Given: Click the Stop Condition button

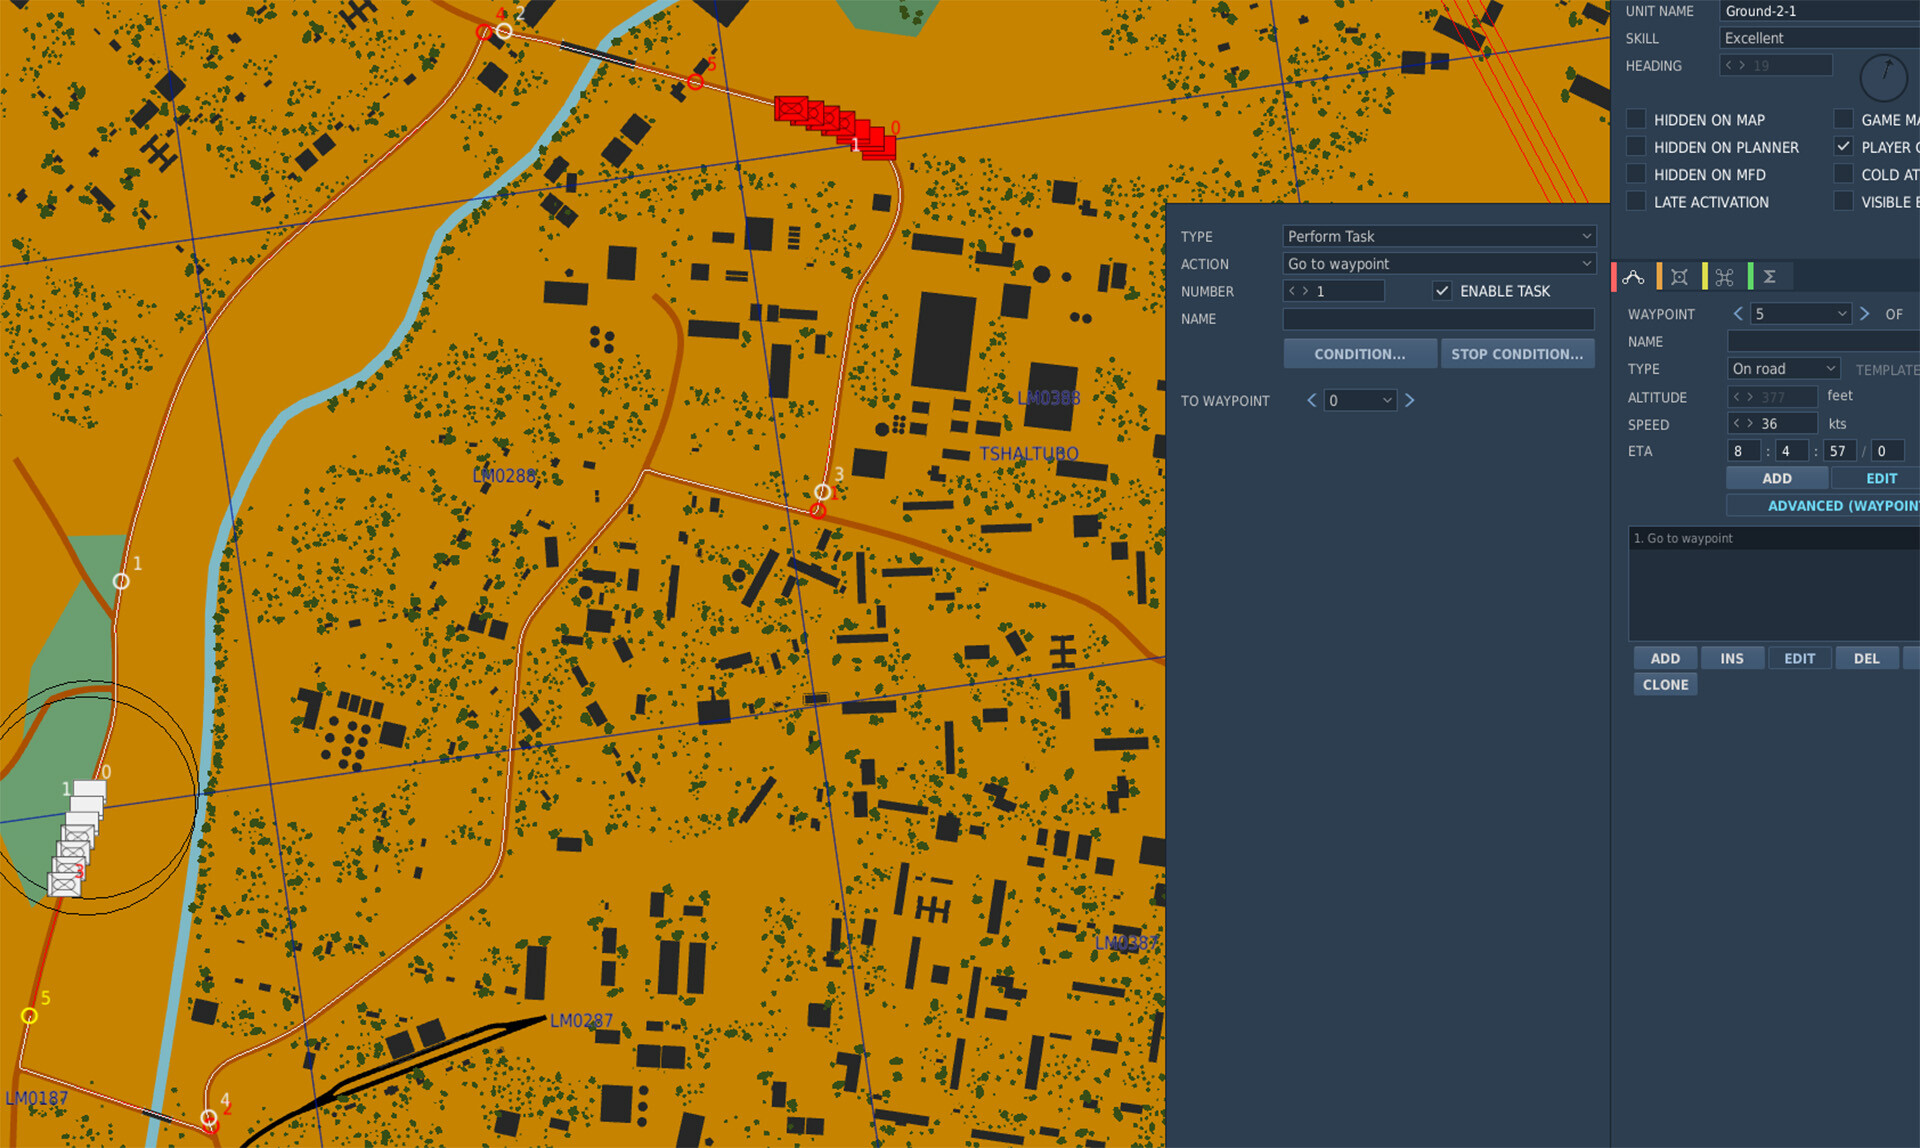Looking at the screenshot, I should coord(1517,354).
